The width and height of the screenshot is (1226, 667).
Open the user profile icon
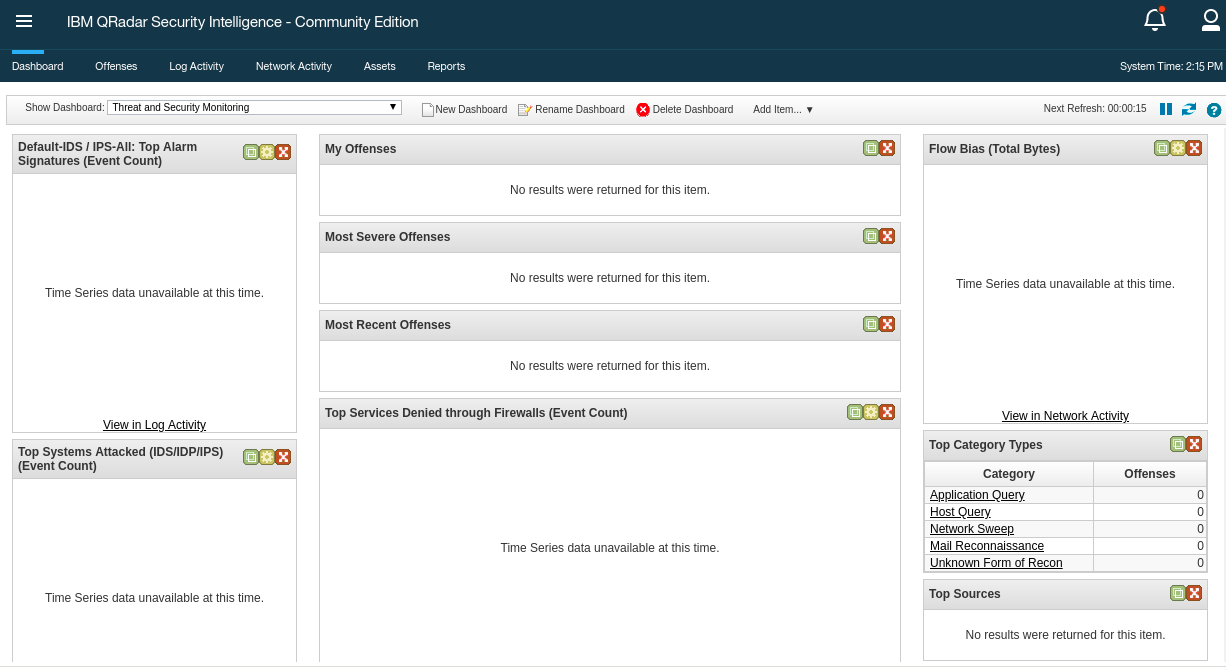(x=1210, y=20)
